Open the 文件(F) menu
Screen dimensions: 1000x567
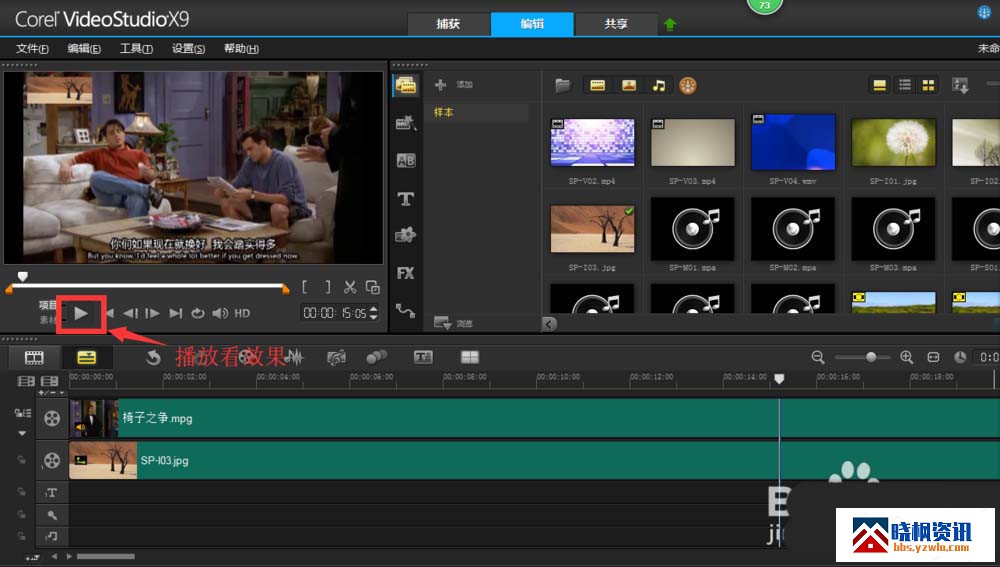coord(32,48)
